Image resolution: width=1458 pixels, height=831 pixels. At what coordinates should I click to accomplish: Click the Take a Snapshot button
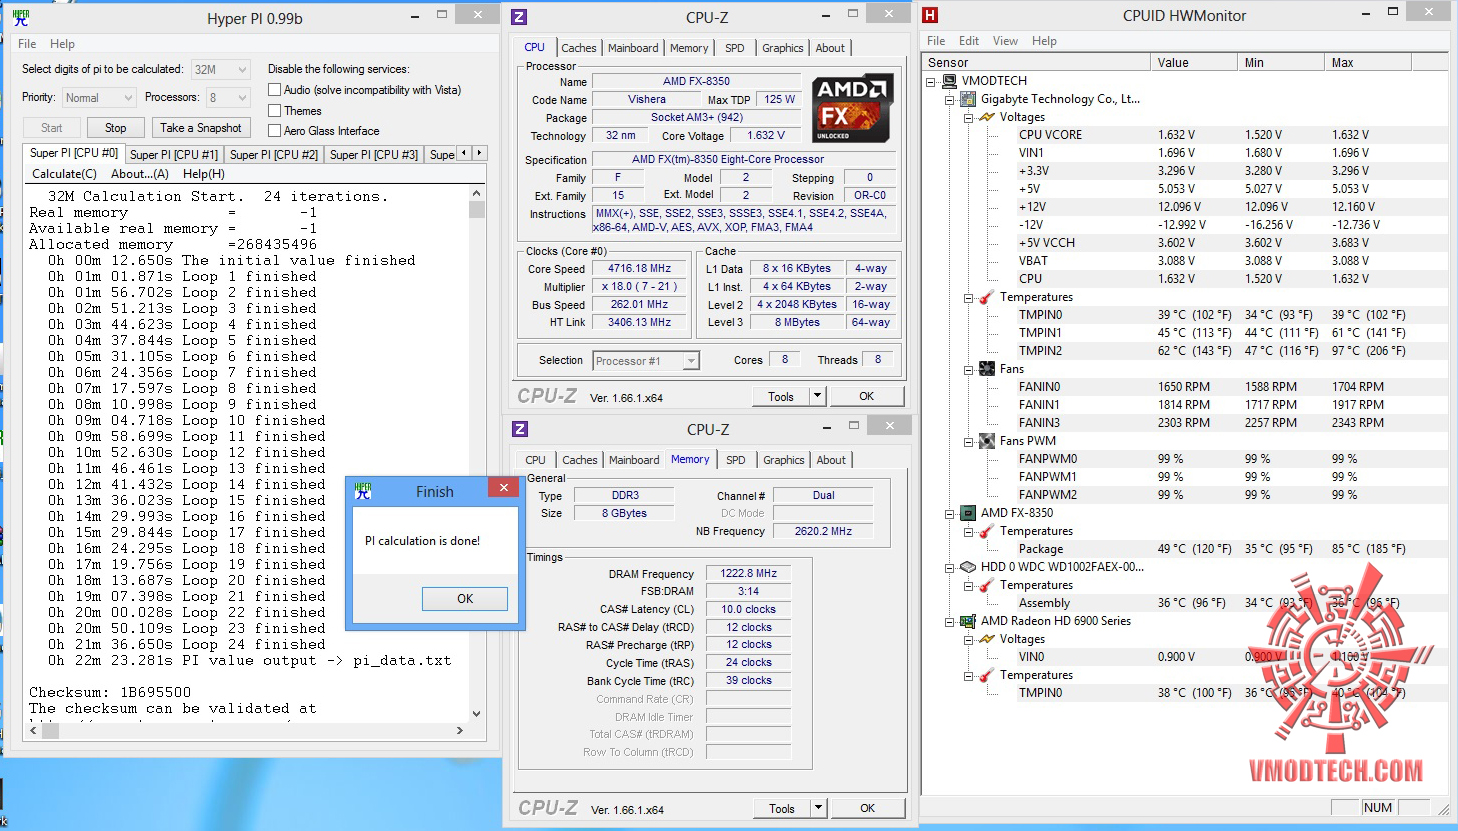[x=200, y=128]
